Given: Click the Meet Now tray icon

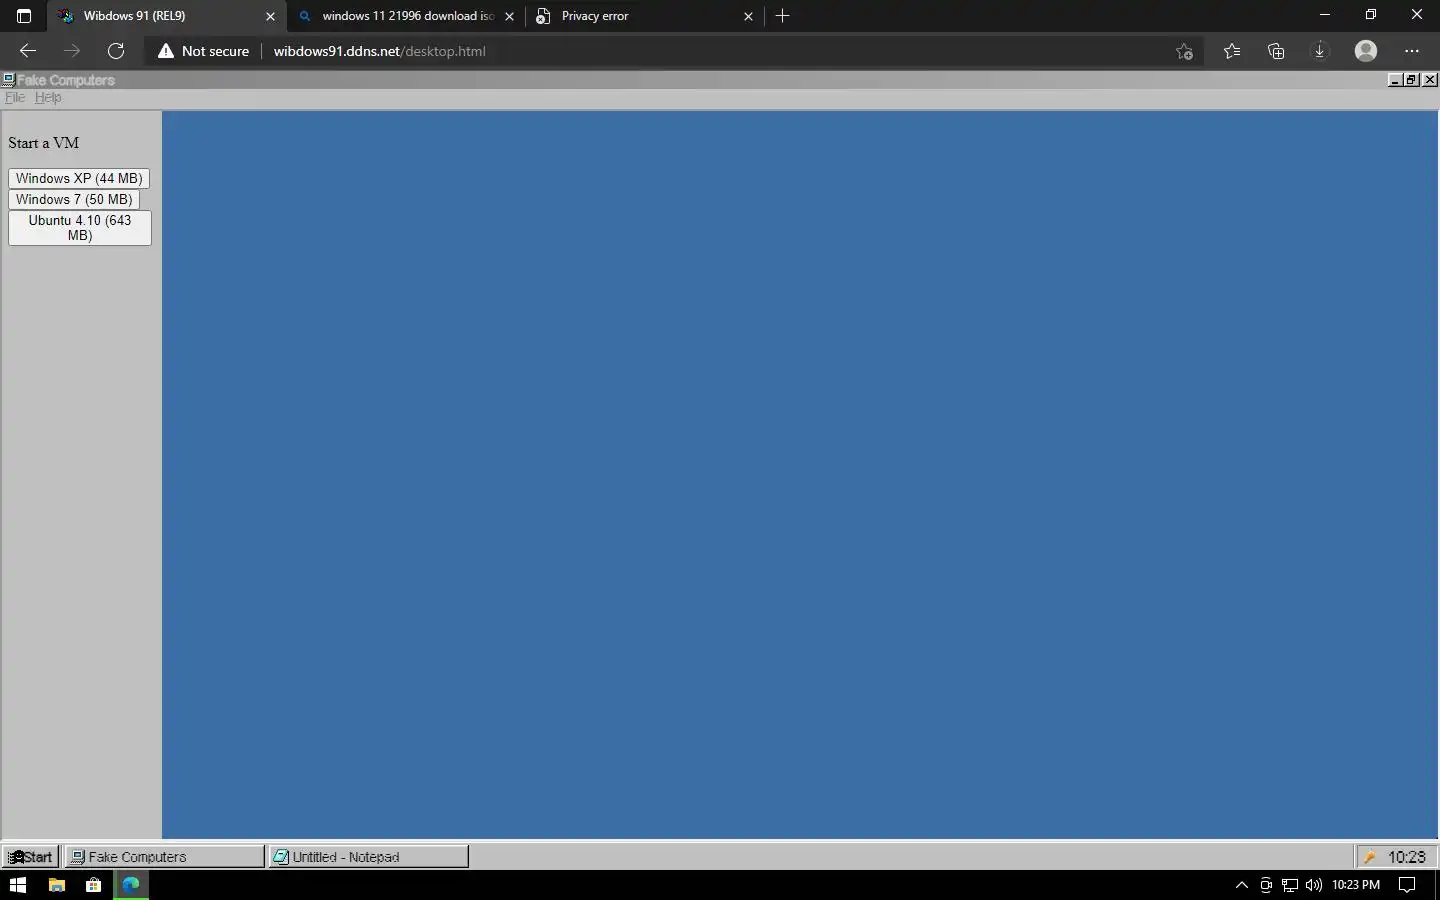Looking at the screenshot, I should point(1266,885).
